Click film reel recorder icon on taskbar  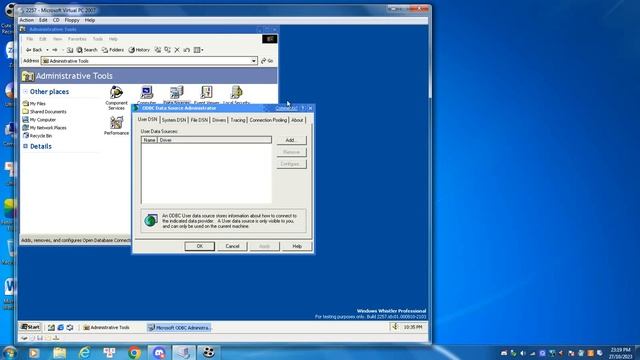(209, 353)
